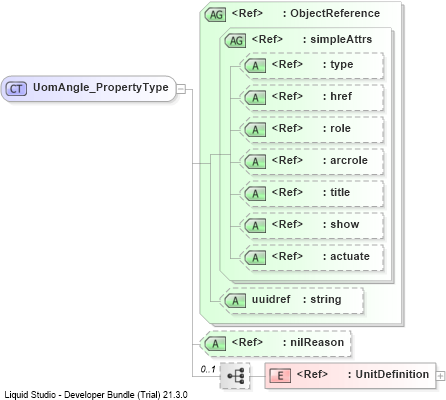The width and height of the screenshot is (446, 400).
Task: Collapse the UomAngle_PropertyType node
Action: (181, 89)
